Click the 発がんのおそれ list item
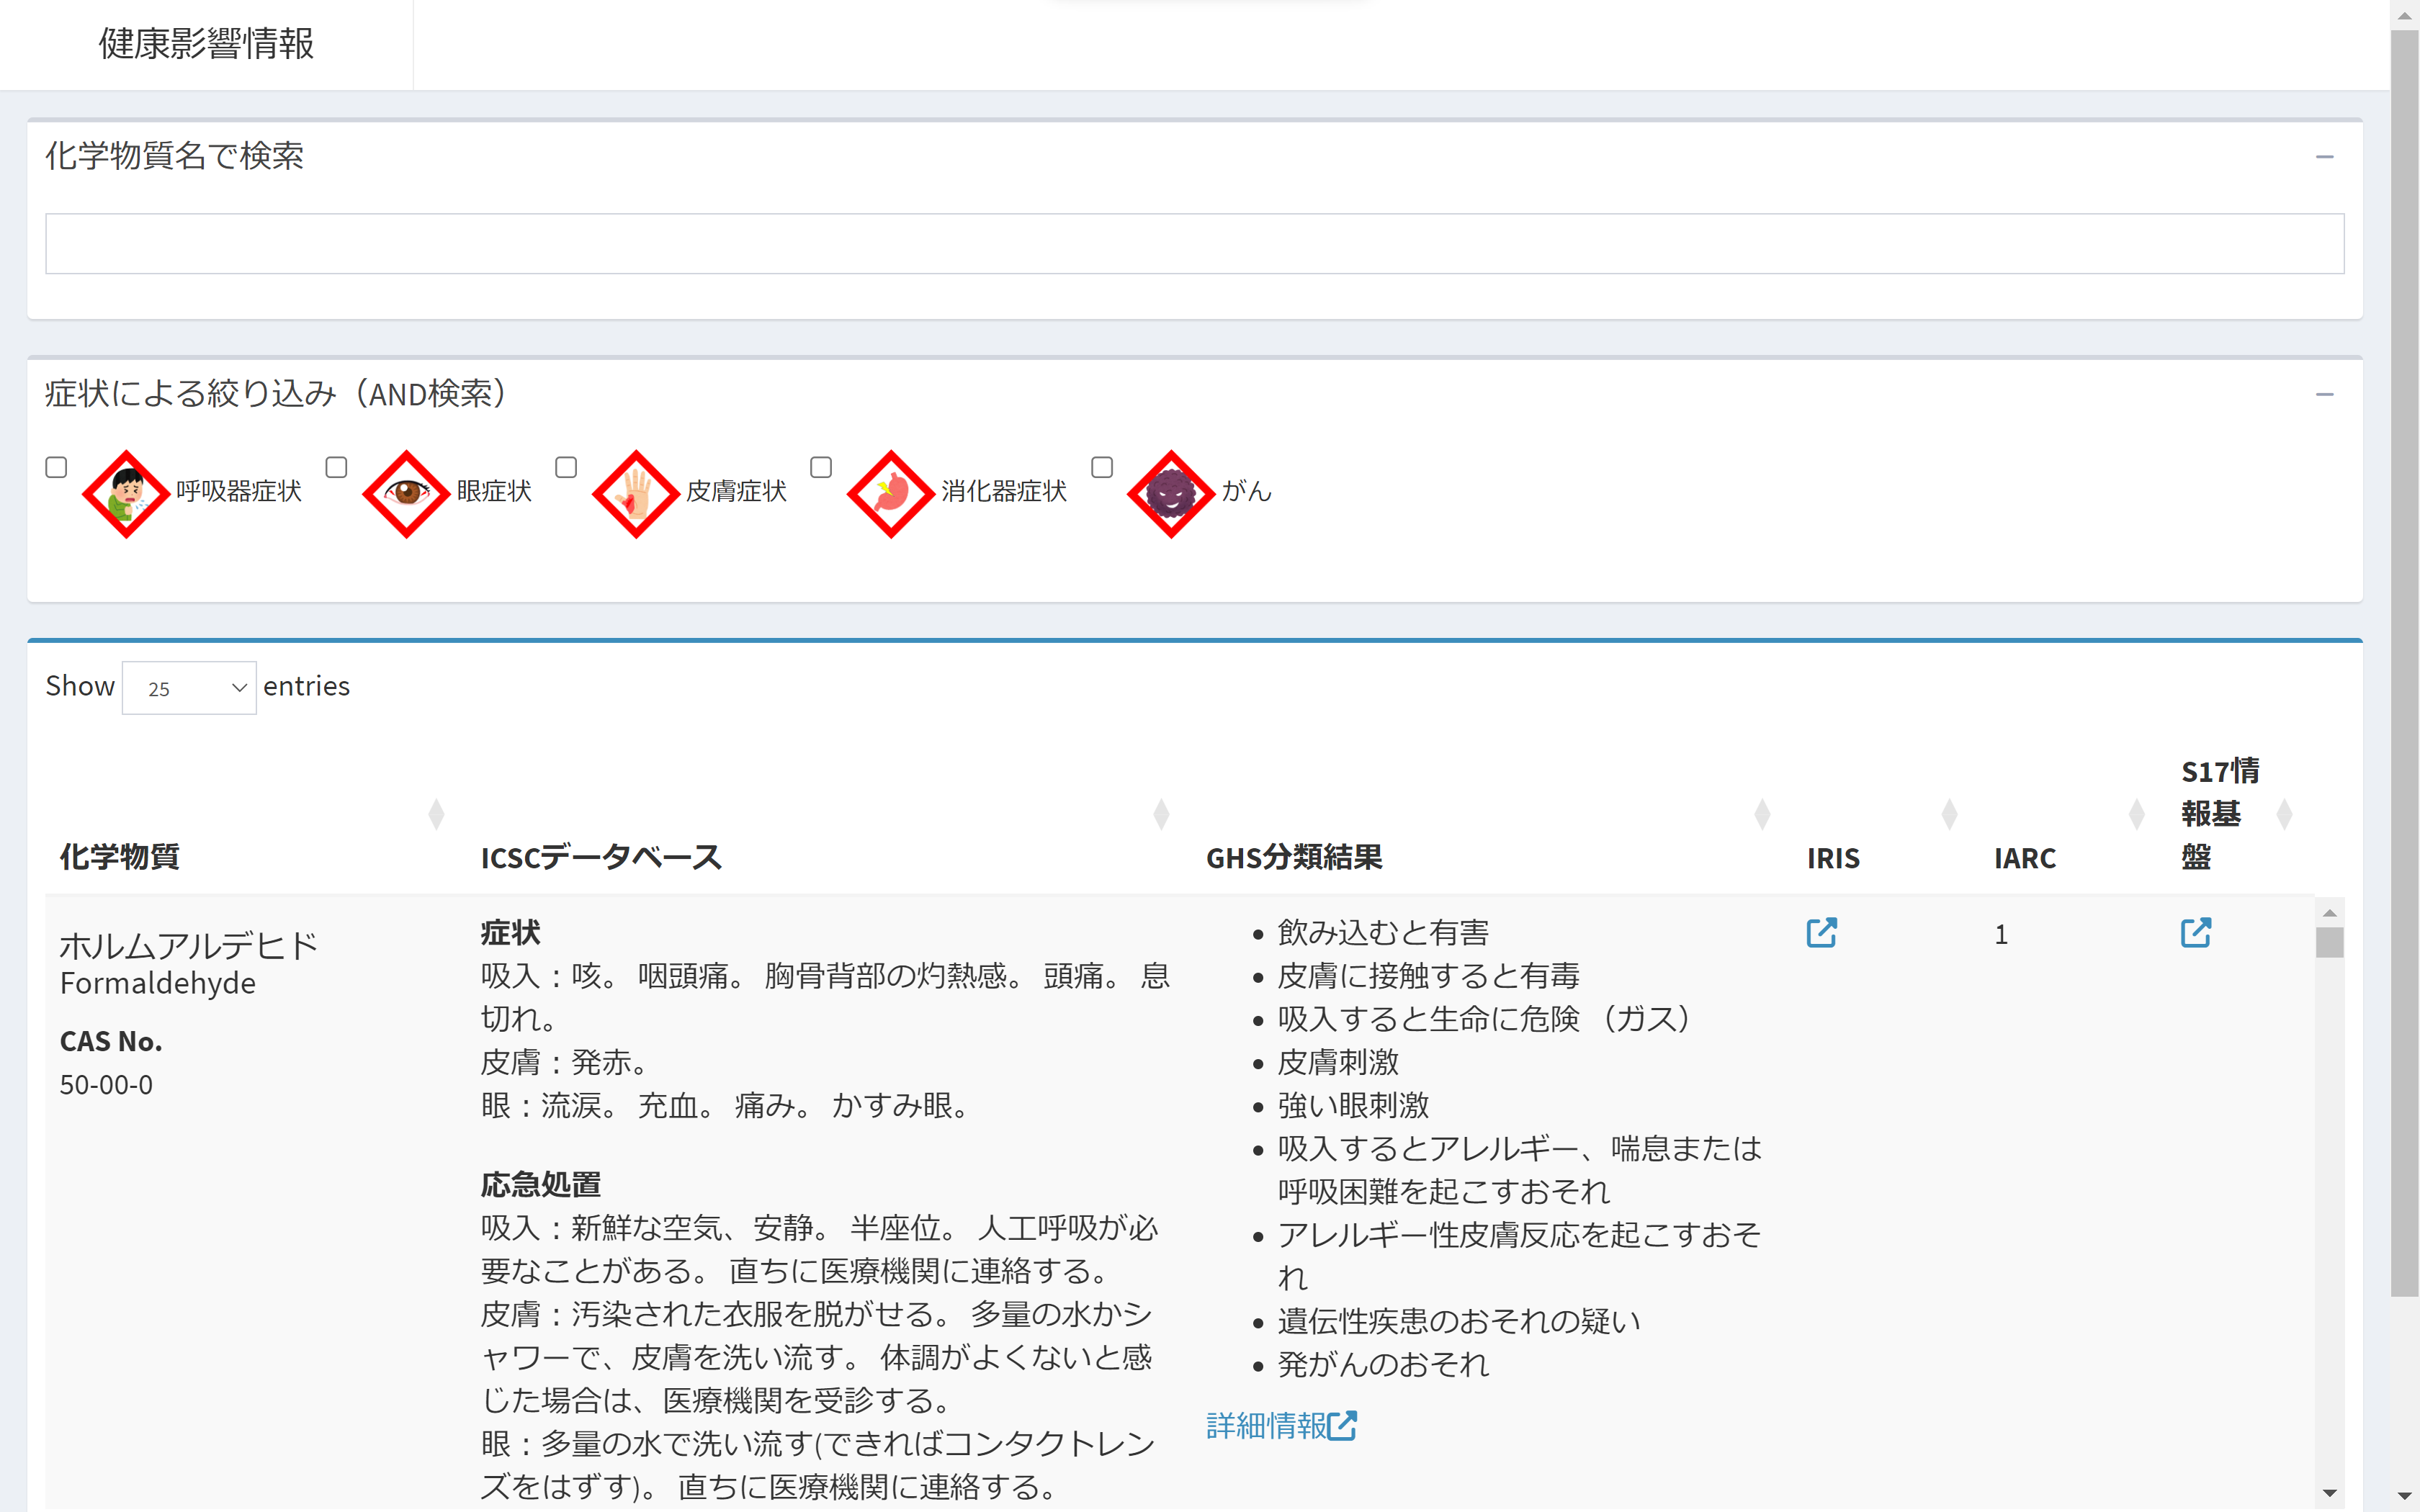This screenshot has width=2420, height=1512. tap(1383, 1365)
